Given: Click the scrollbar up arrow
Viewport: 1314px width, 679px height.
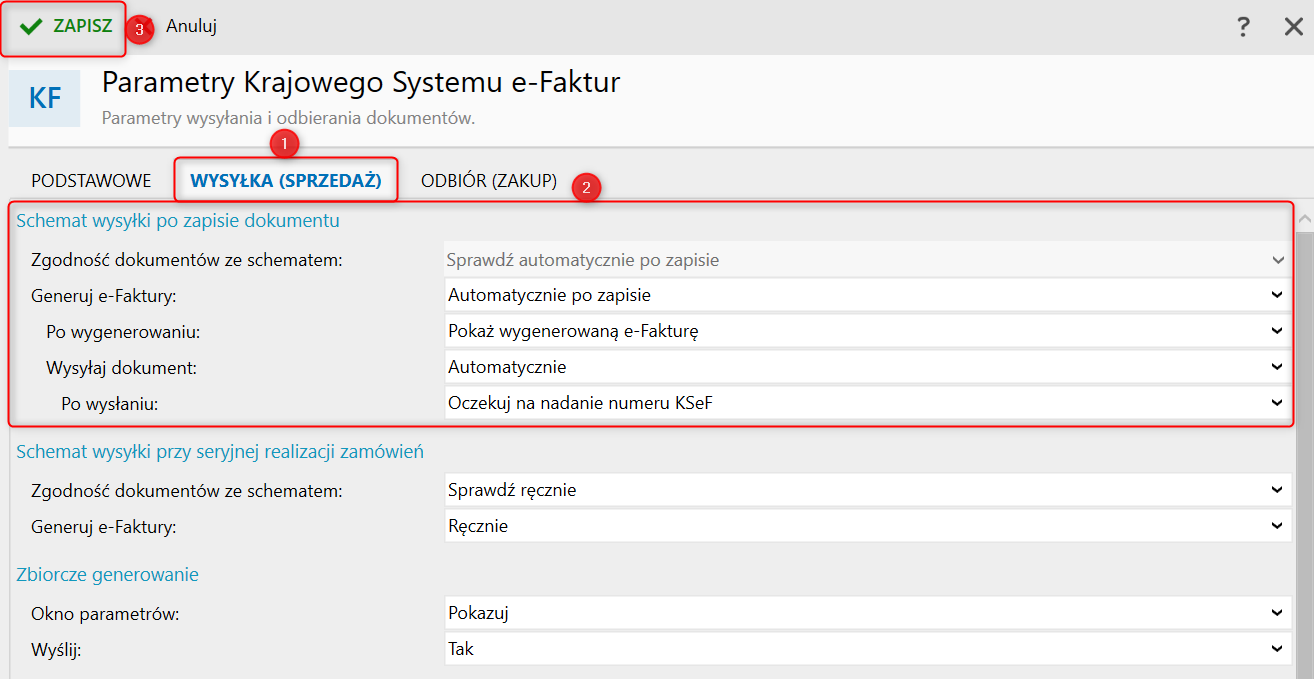Looking at the screenshot, I should [x=1304, y=218].
